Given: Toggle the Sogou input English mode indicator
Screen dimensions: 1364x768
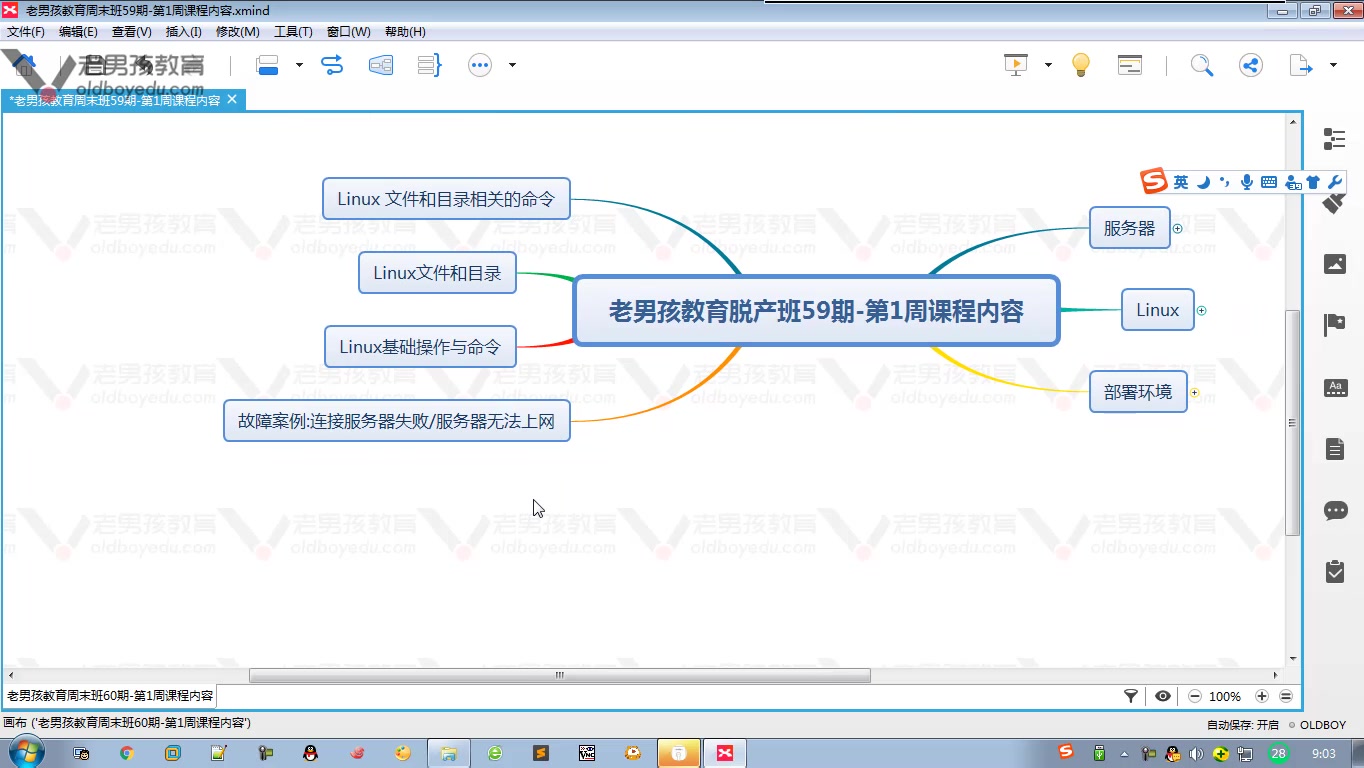Looking at the screenshot, I should pos(1181,182).
